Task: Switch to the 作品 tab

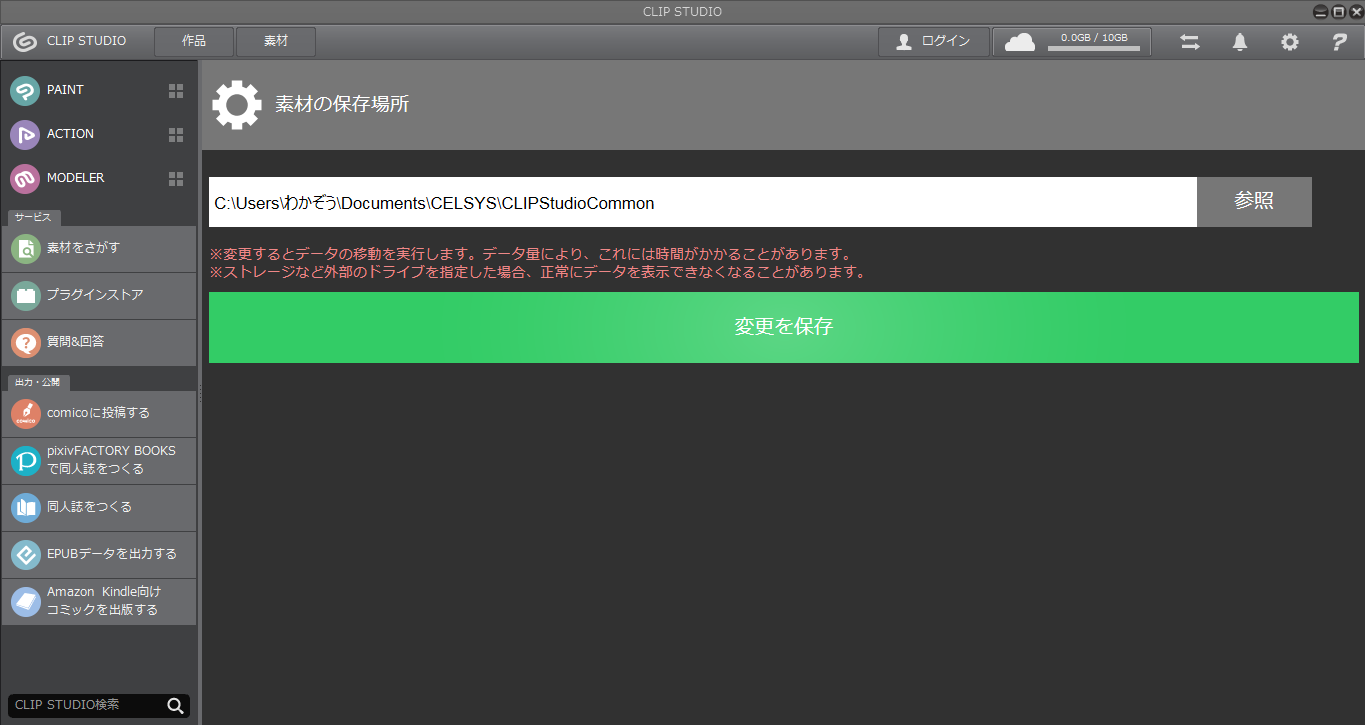Action: 194,41
